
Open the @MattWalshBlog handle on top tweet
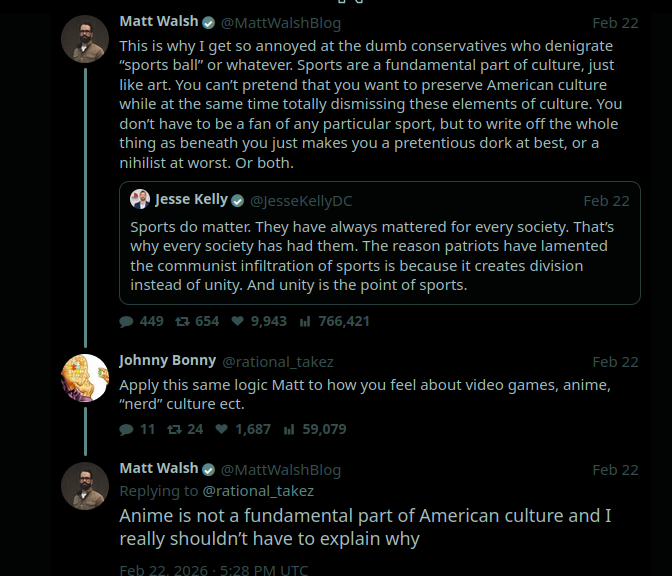click(281, 22)
